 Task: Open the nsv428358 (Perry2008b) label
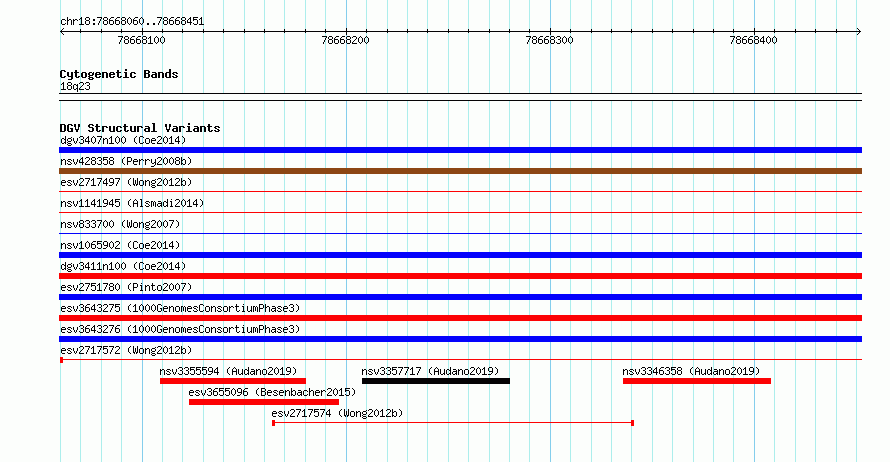(126, 161)
